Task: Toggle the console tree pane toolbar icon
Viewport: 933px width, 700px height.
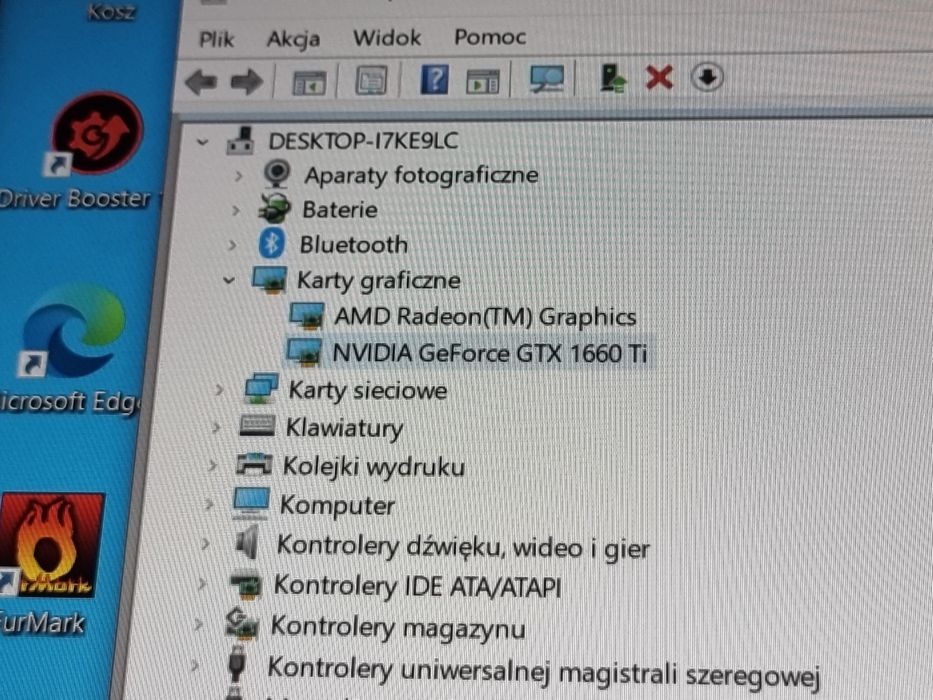Action: [x=309, y=83]
